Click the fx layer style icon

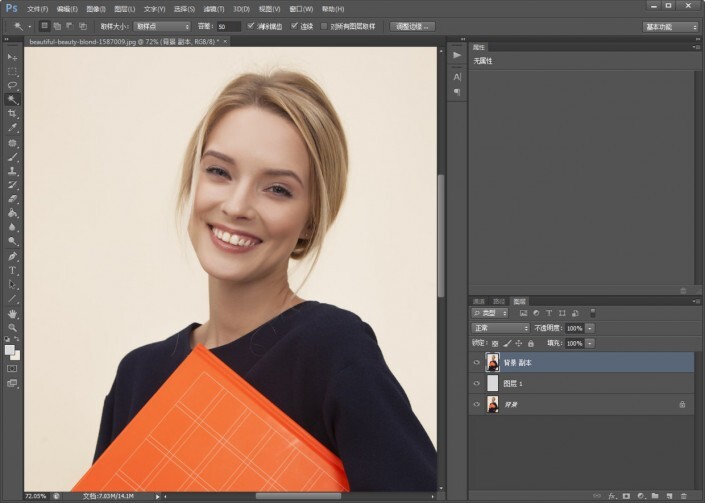pos(611,496)
